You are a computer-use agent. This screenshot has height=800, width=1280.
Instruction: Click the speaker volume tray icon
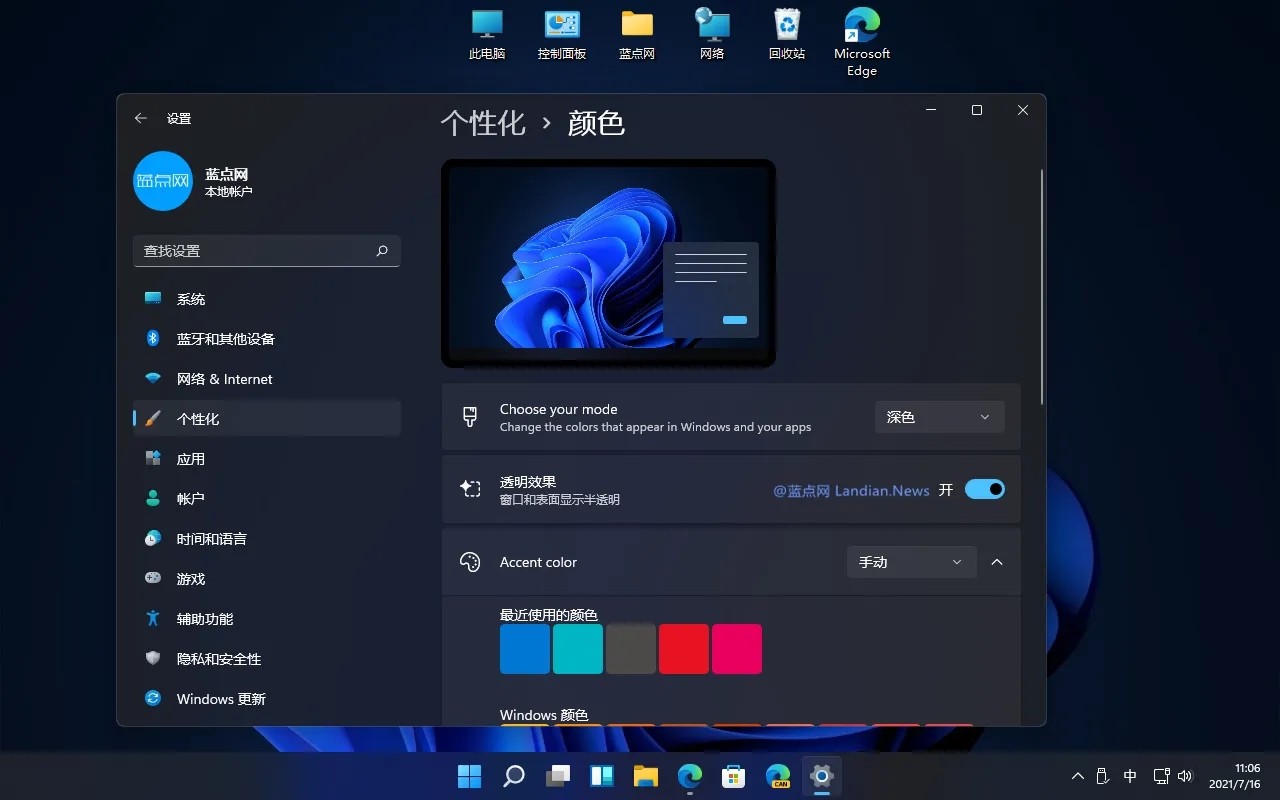pos(1186,776)
